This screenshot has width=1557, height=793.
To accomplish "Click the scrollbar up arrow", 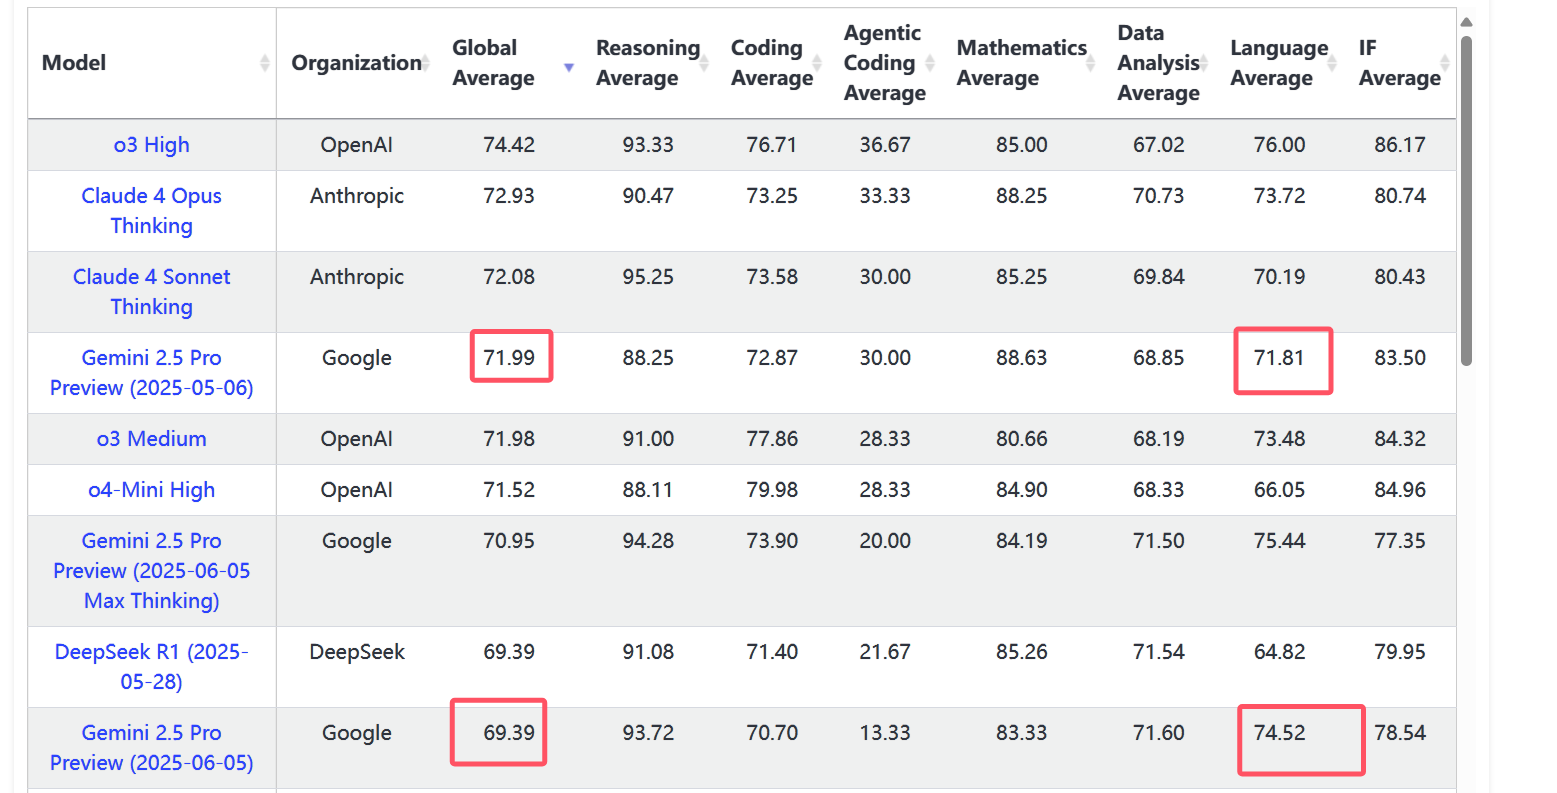I will coord(1466,22).
